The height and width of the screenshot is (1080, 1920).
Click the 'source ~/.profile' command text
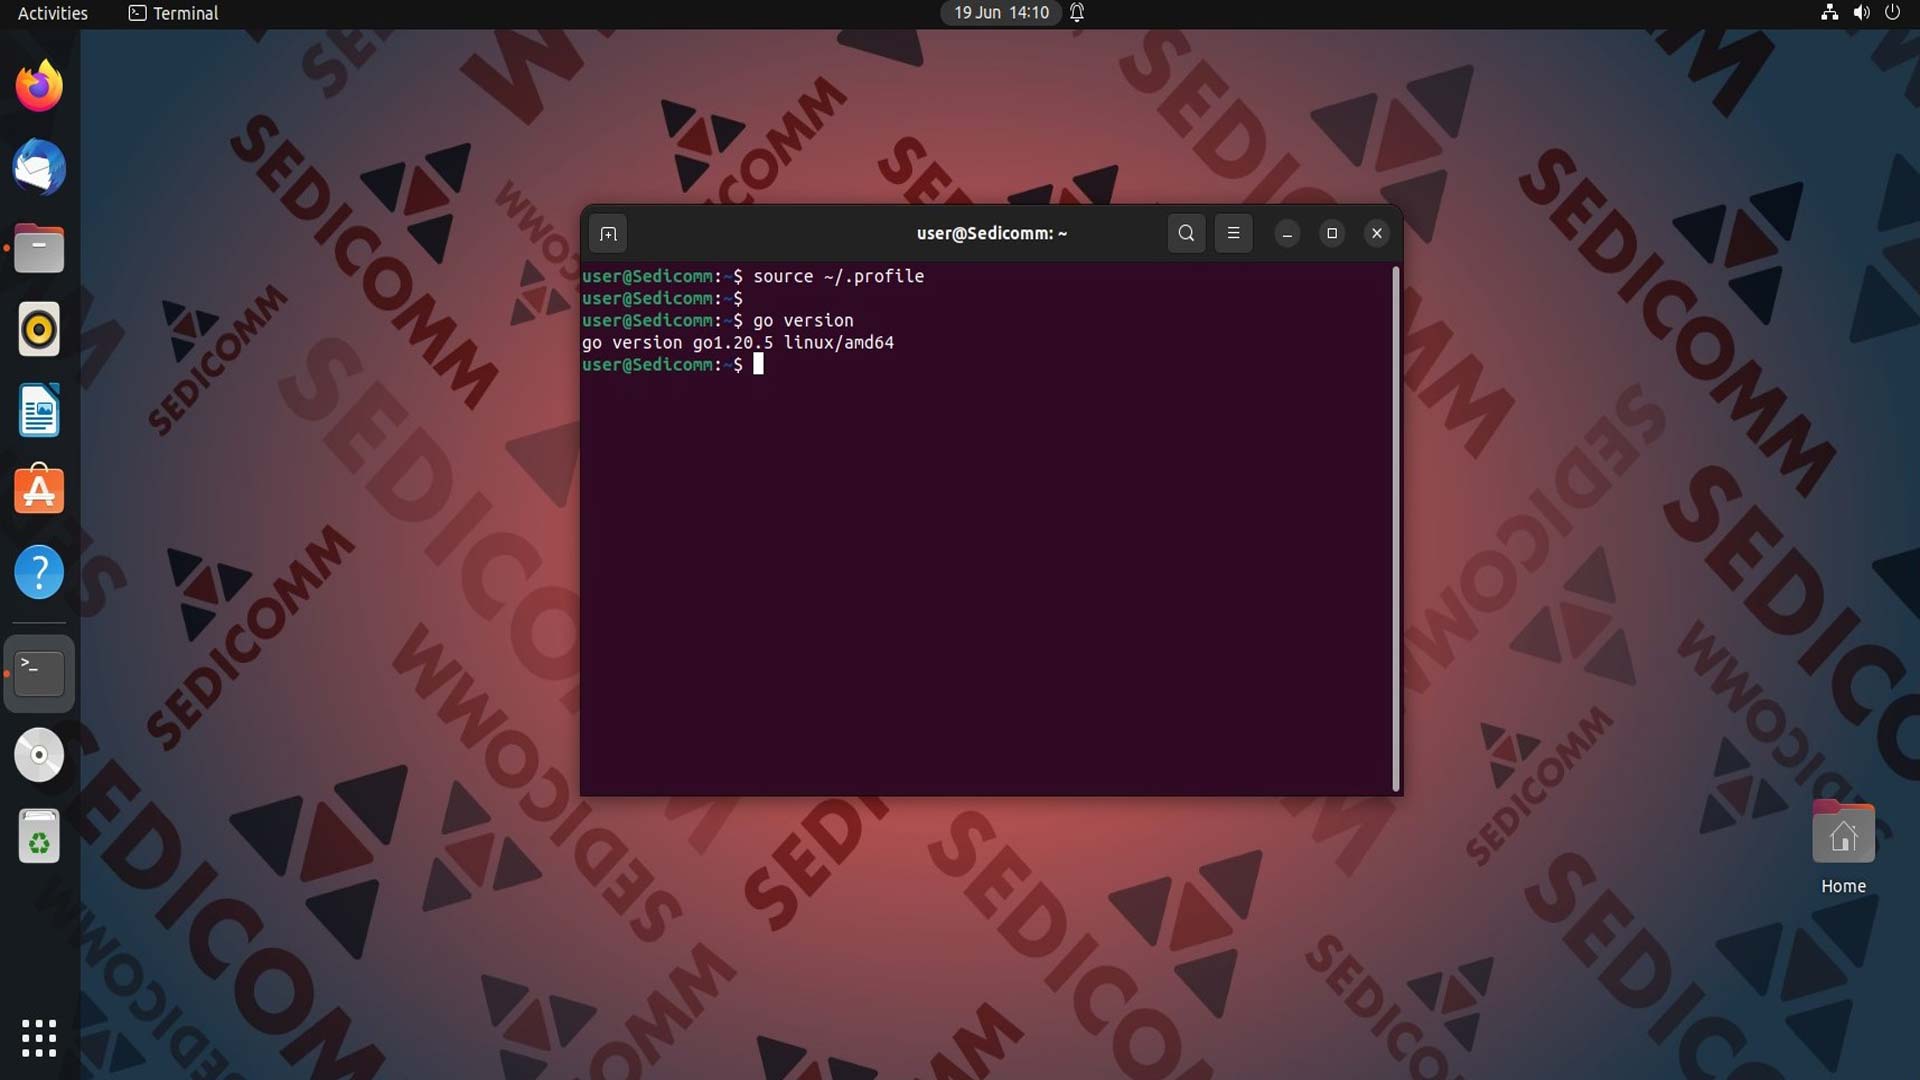coord(838,277)
